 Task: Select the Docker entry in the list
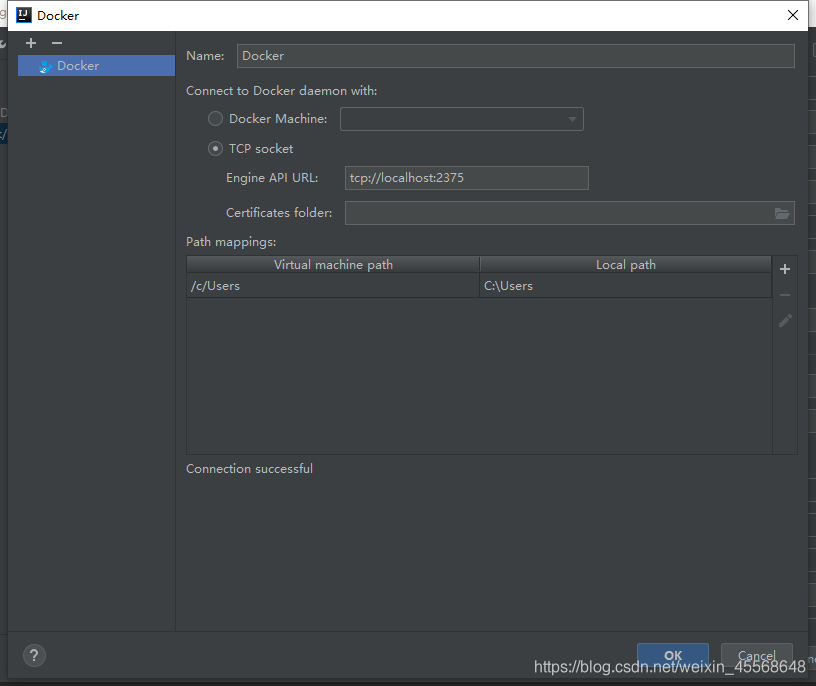point(96,66)
